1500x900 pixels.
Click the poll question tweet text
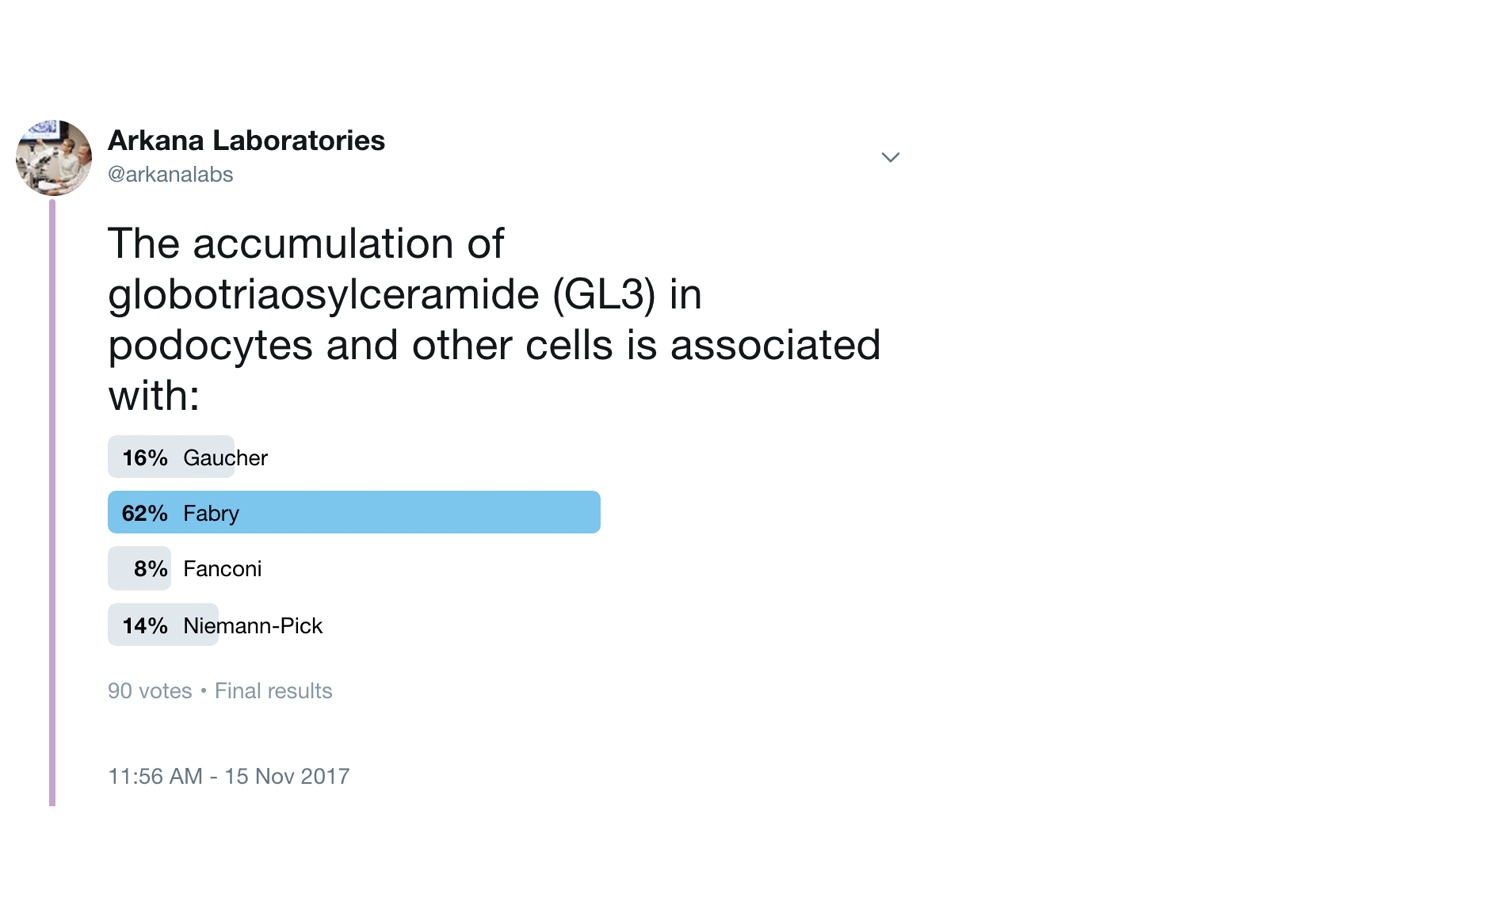[x=494, y=319]
